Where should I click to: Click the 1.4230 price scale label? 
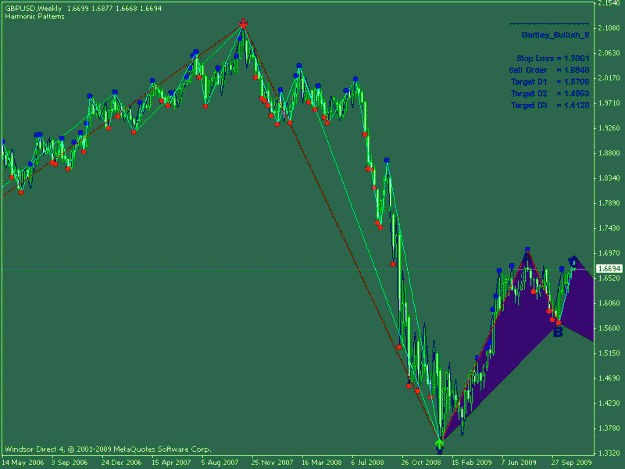[x=609, y=403]
